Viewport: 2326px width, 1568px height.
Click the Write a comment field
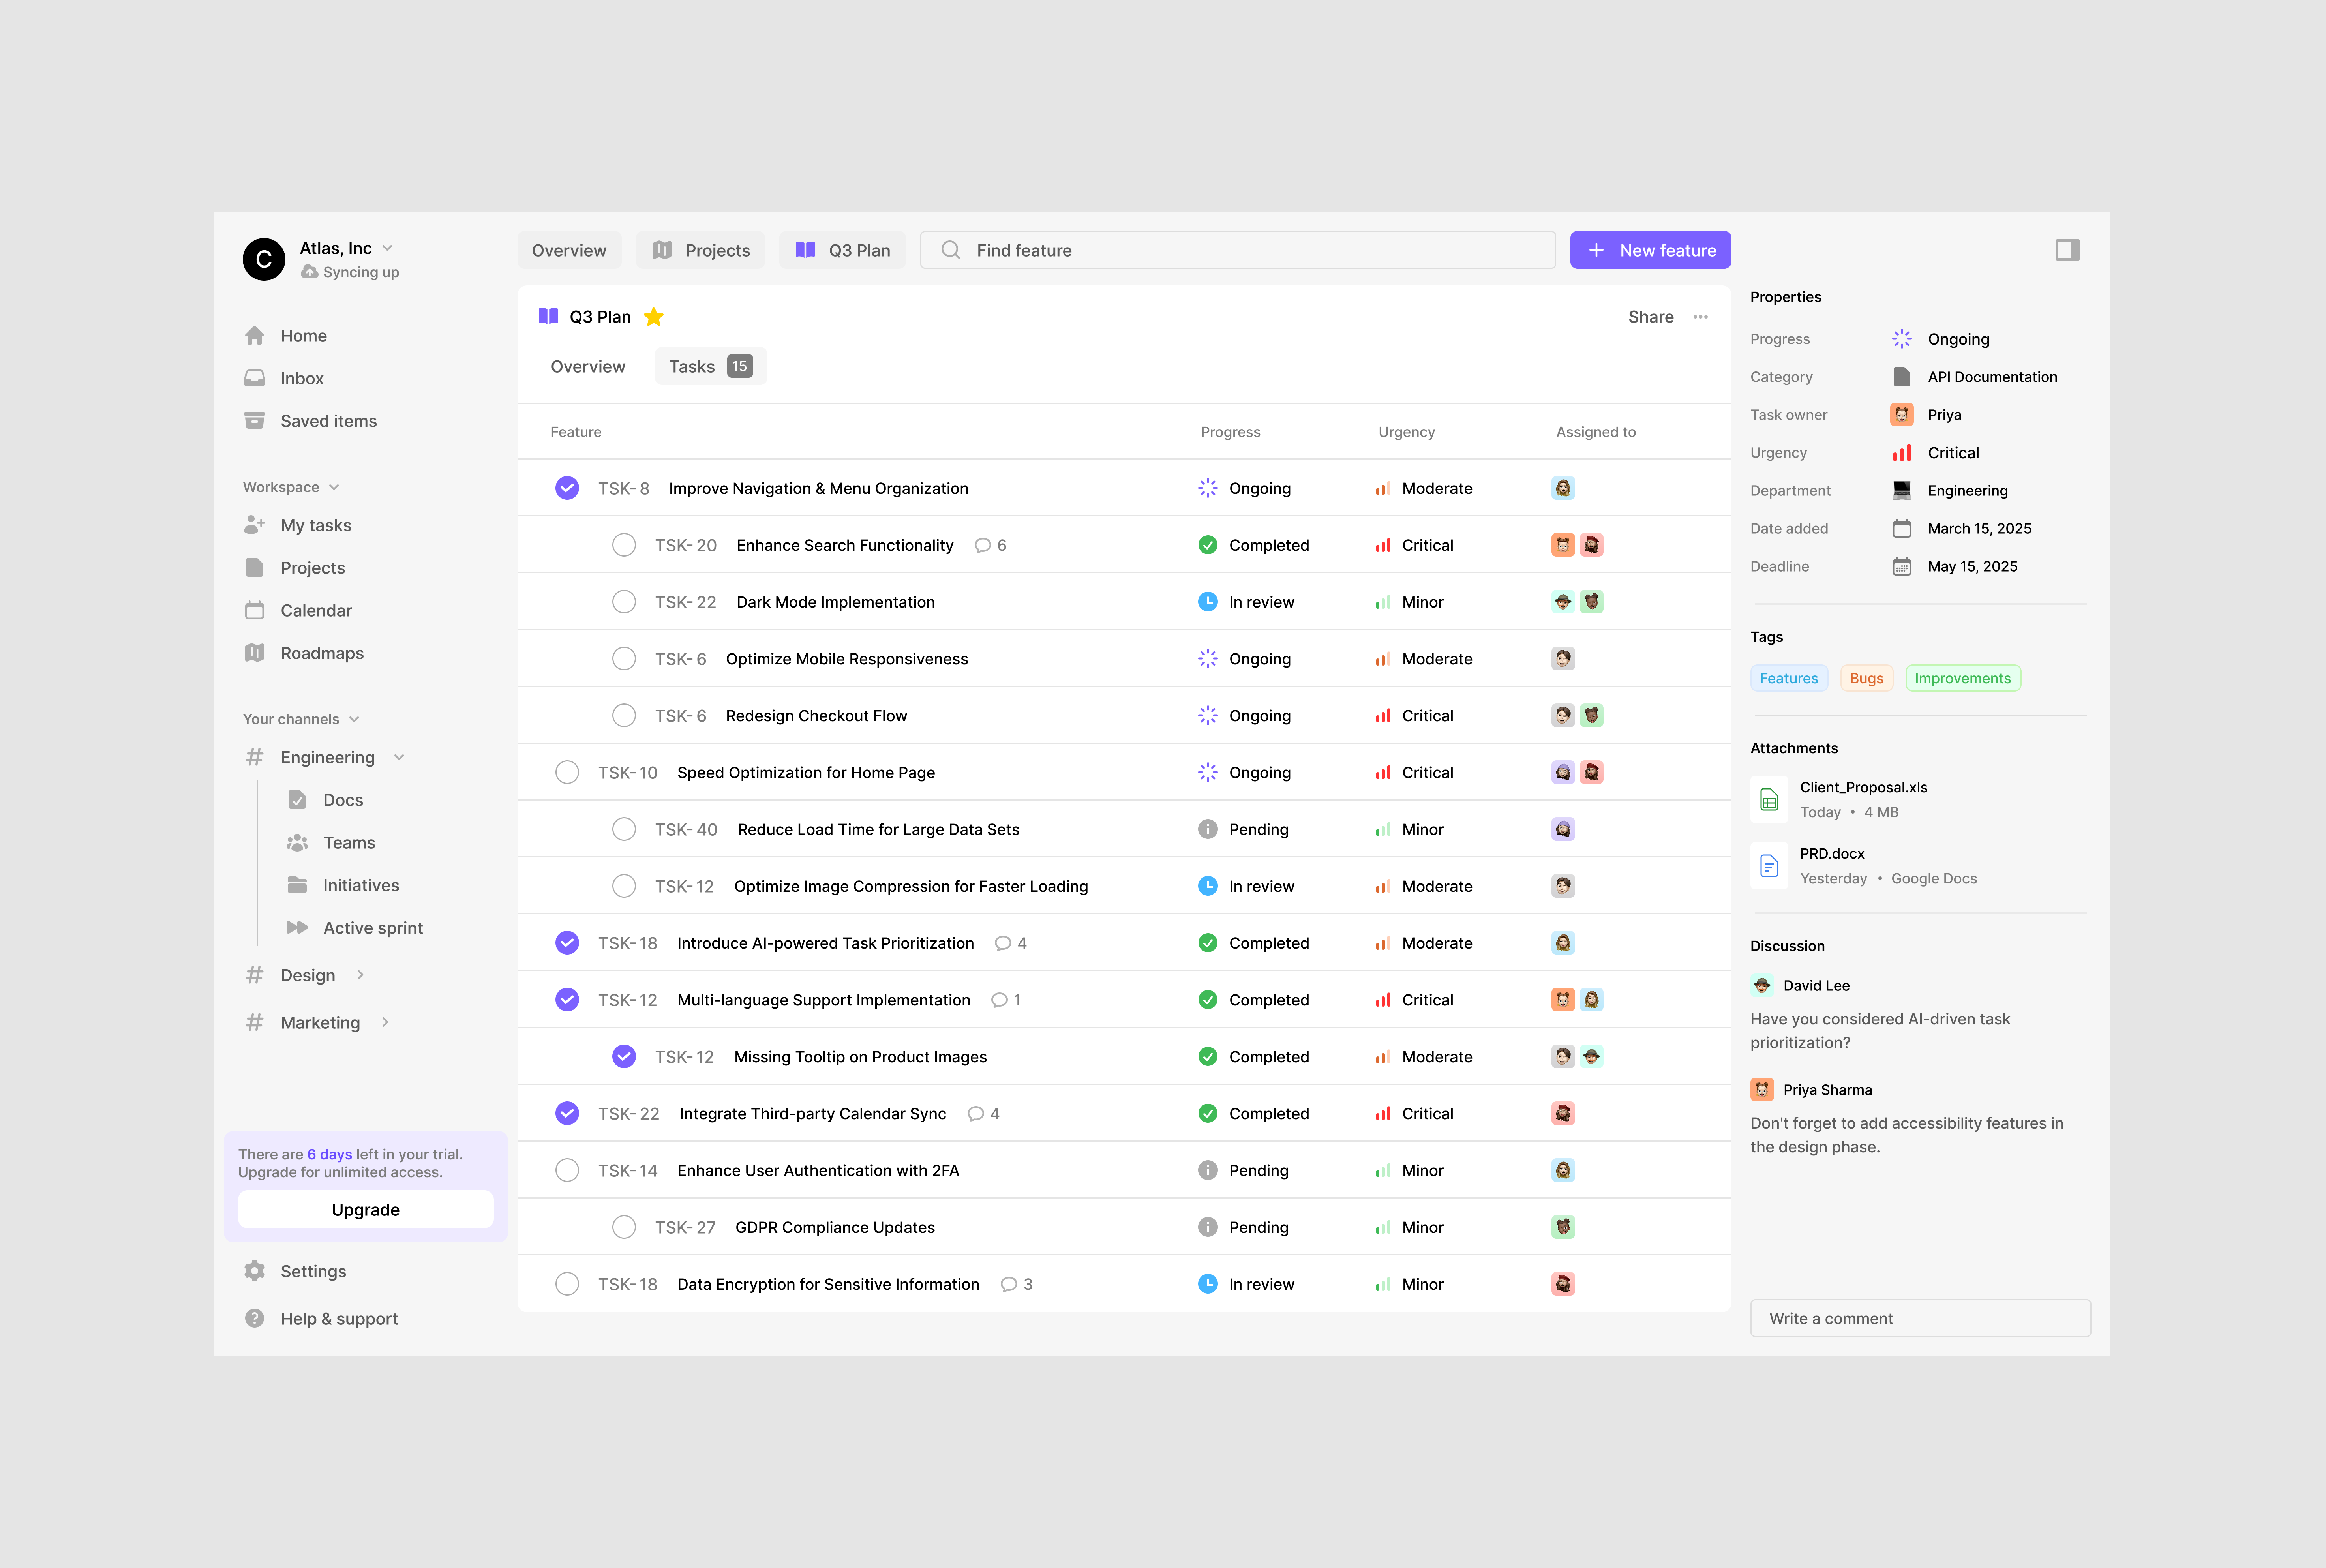click(1921, 1319)
